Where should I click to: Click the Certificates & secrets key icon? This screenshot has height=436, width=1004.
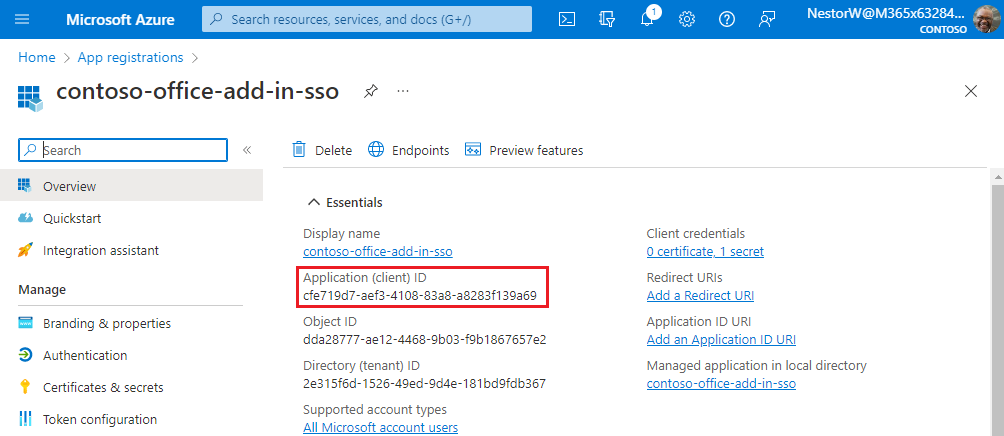click(25, 387)
